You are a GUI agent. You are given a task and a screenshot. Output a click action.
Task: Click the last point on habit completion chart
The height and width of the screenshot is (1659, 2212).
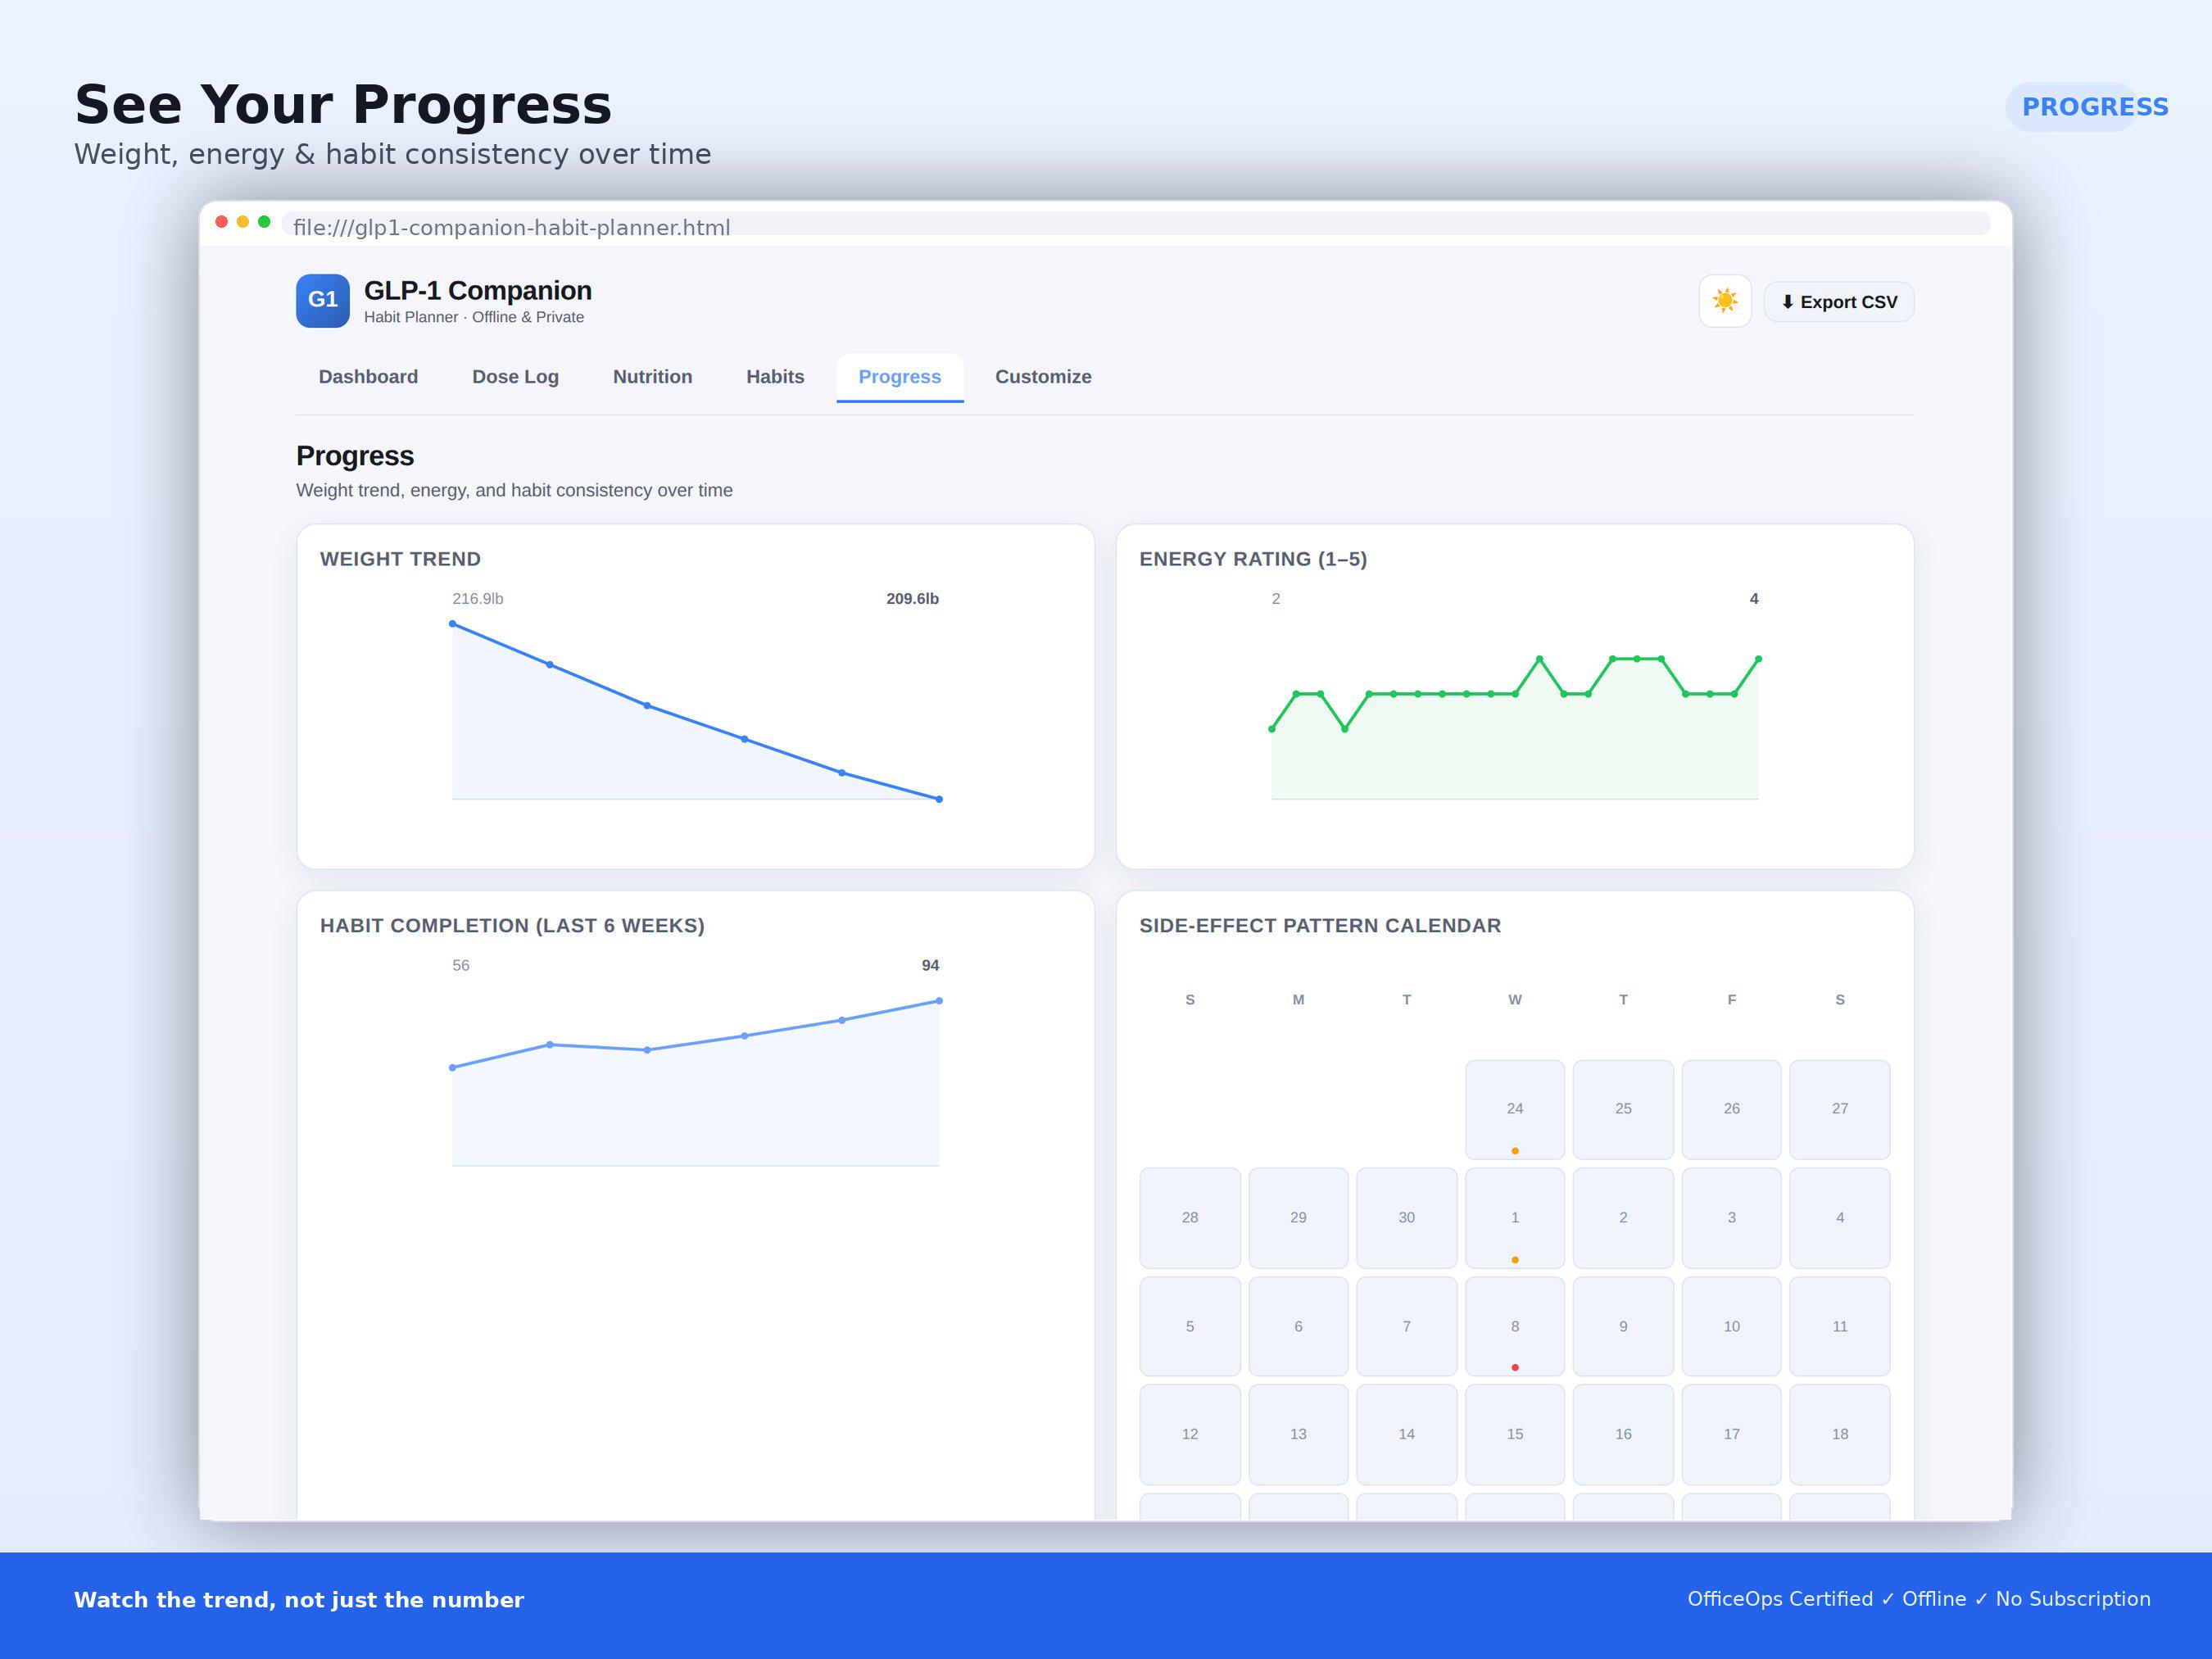939,1001
